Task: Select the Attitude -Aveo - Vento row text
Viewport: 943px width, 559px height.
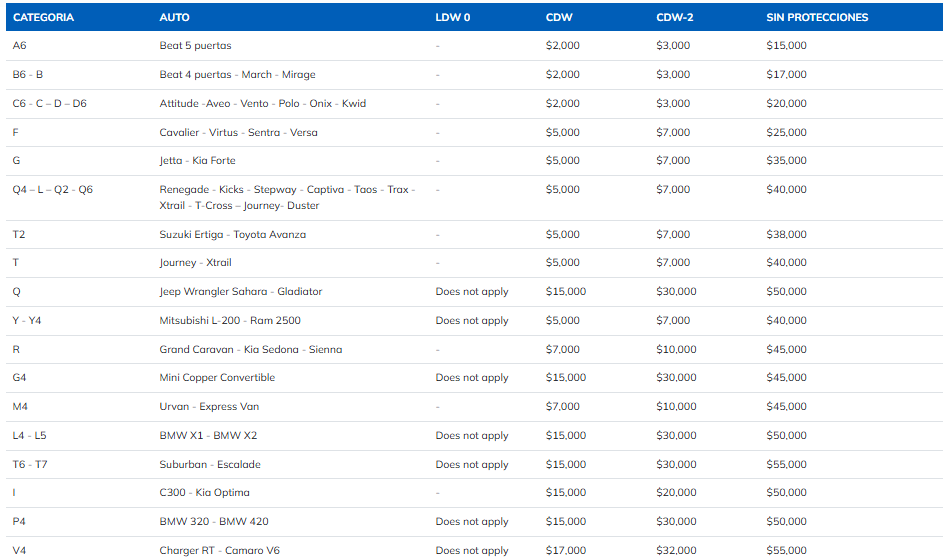Action: [263, 103]
